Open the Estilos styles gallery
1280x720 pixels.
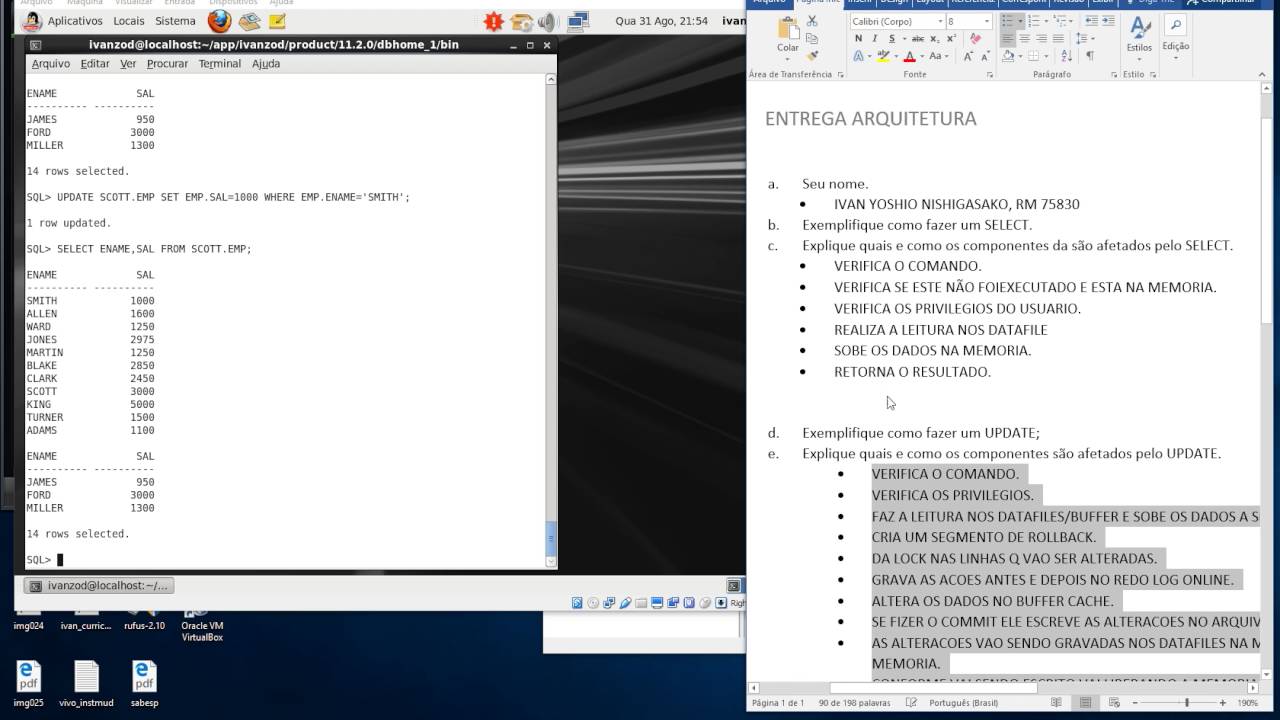point(1139,40)
